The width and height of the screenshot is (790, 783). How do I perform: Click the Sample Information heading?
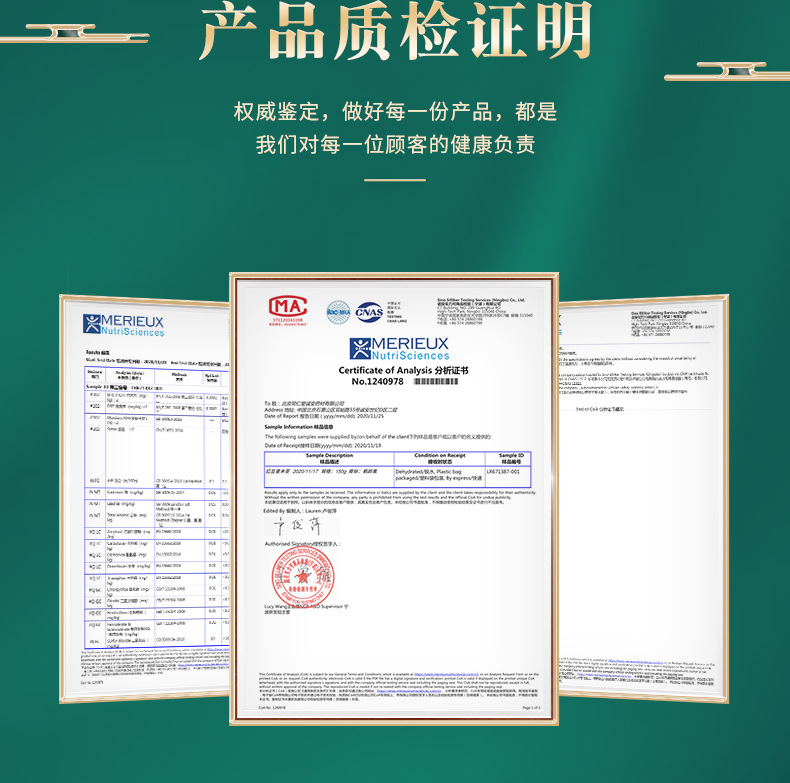coord(299,427)
